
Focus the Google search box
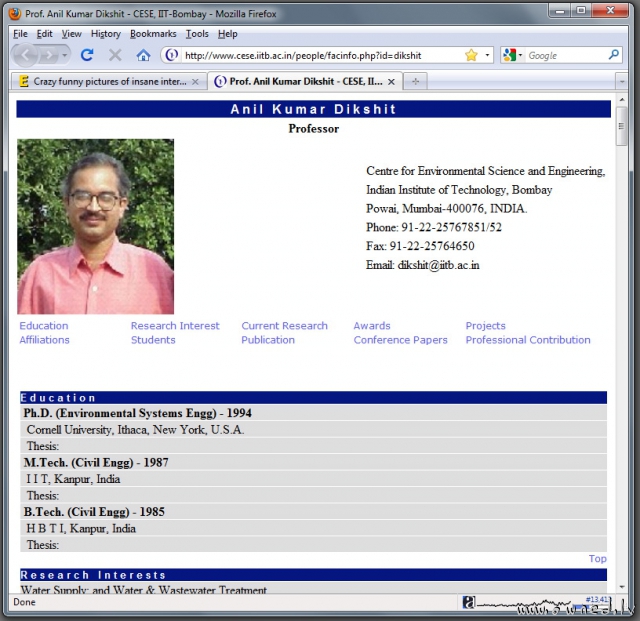[566, 55]
